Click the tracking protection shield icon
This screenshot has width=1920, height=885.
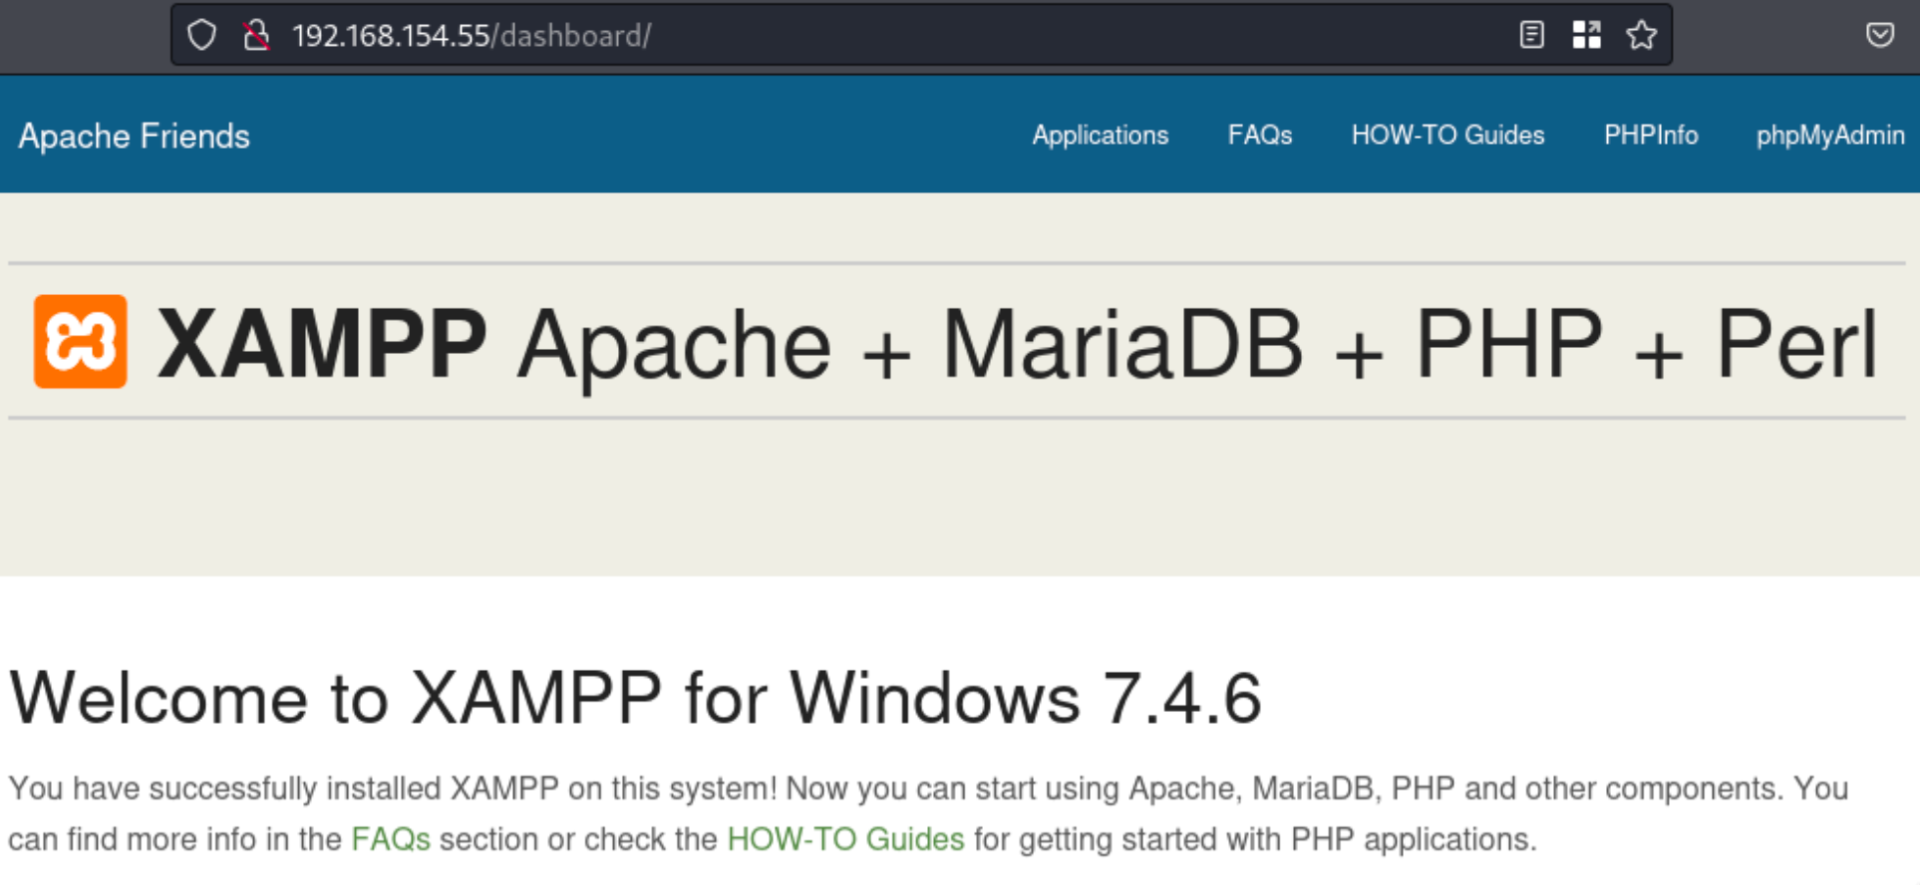click(202, 36)
